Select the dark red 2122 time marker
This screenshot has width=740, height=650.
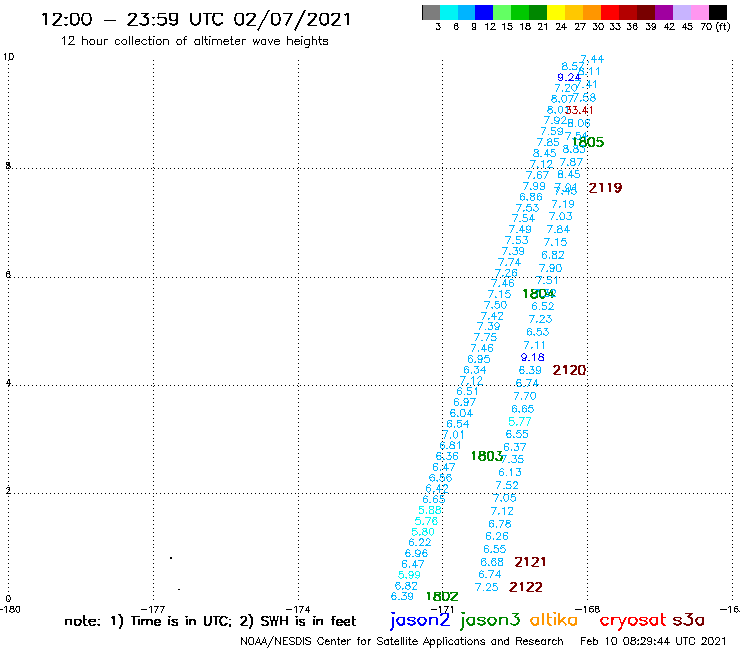point(526,587)
